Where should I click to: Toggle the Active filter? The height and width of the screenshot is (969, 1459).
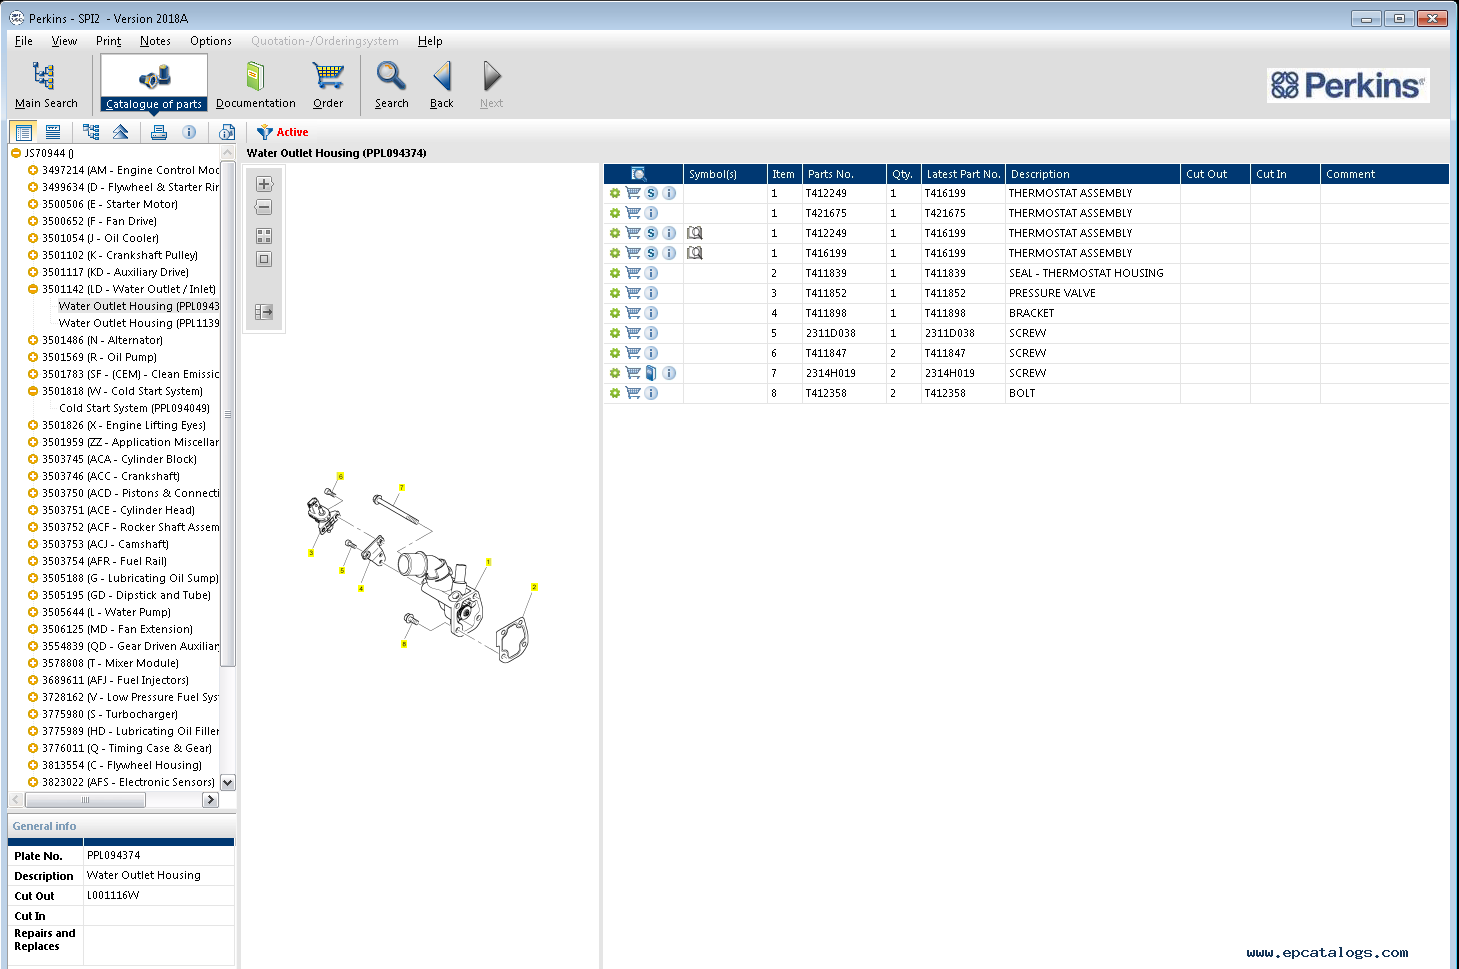click(x=283, y=132)
